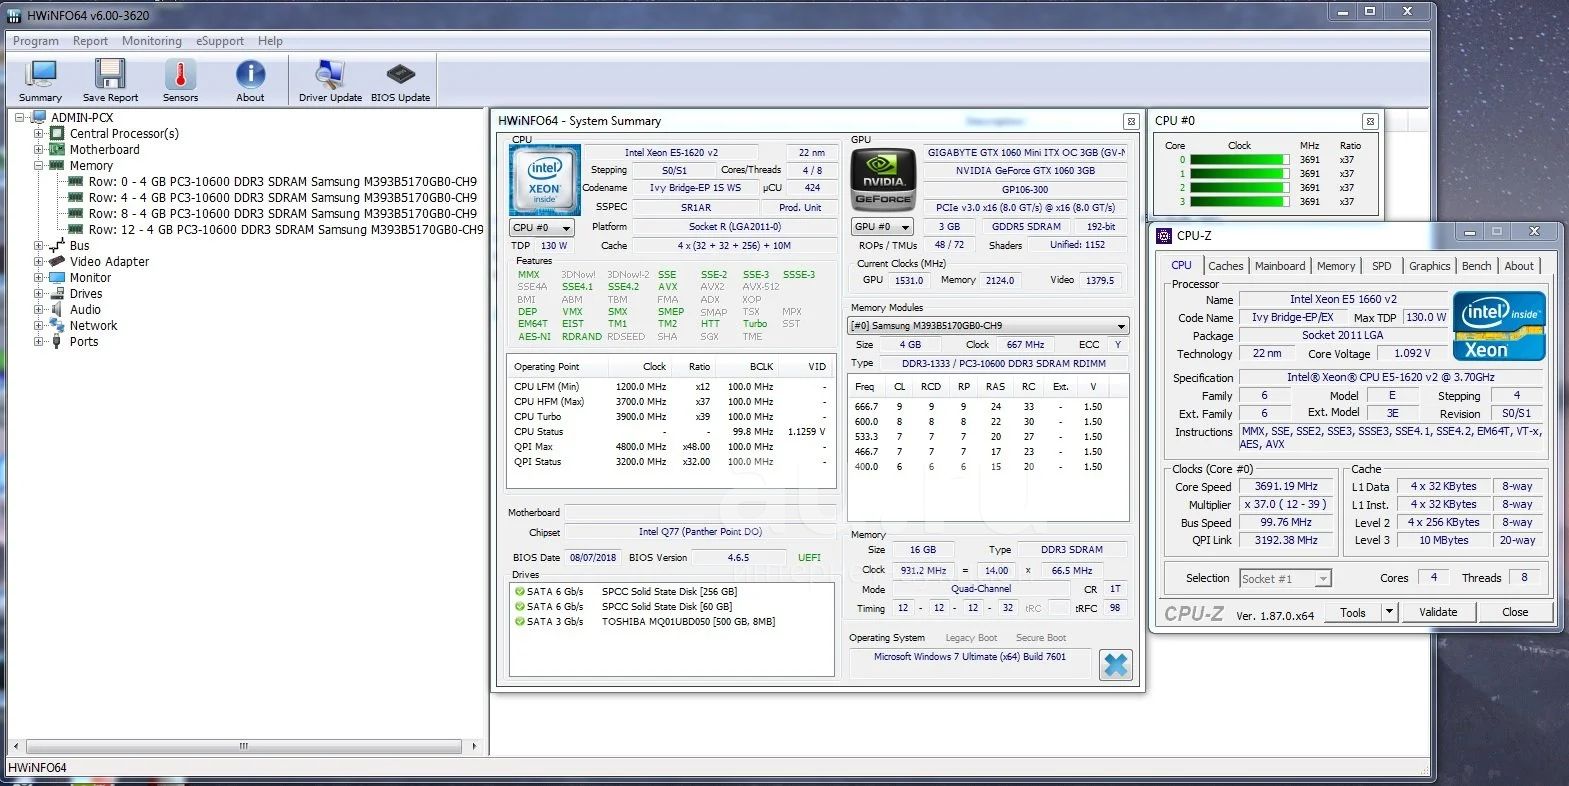Expand the Motherboard tree node
The width and height of the screenshot is (1569, 786).
(38, 149)
